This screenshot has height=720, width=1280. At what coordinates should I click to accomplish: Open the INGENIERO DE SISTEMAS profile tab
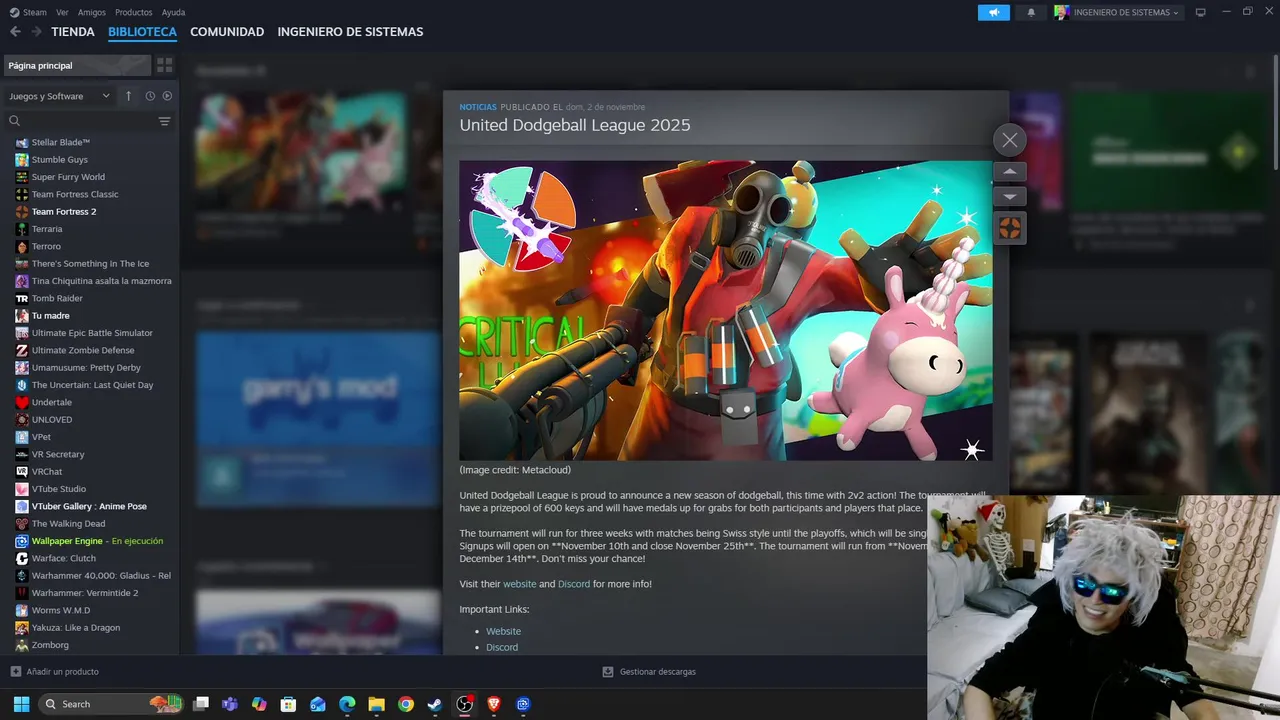[350, 32]
